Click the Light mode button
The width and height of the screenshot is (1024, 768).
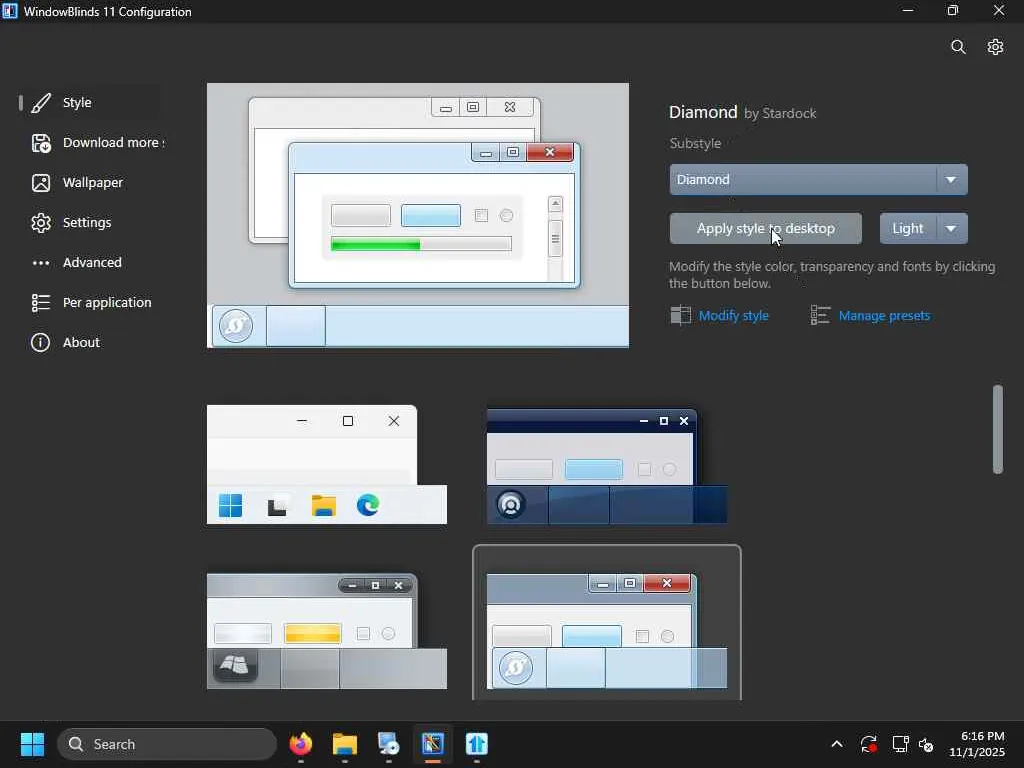tap(908, 229)
